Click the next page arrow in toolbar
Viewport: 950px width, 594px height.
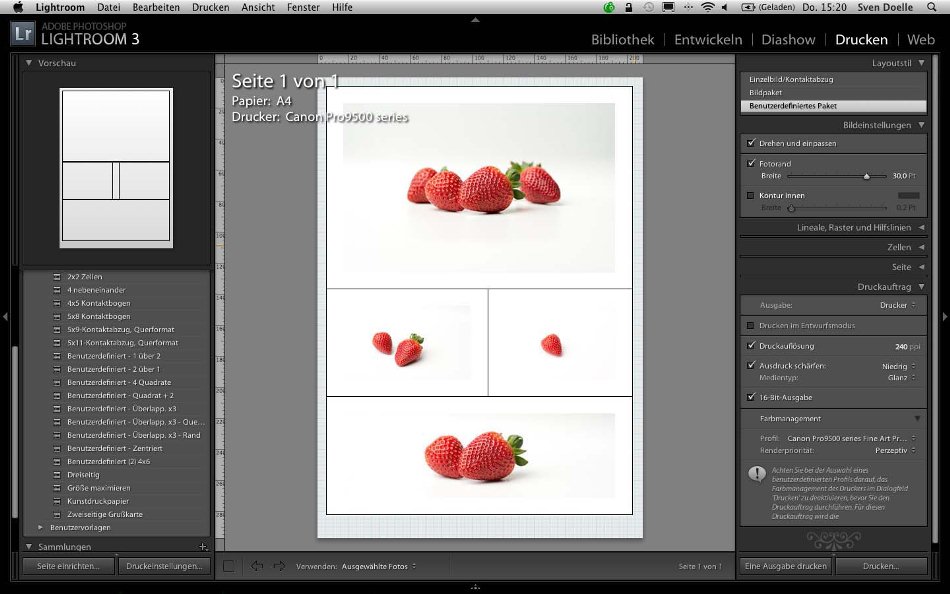pyautogui.click(x=279, y=566)
